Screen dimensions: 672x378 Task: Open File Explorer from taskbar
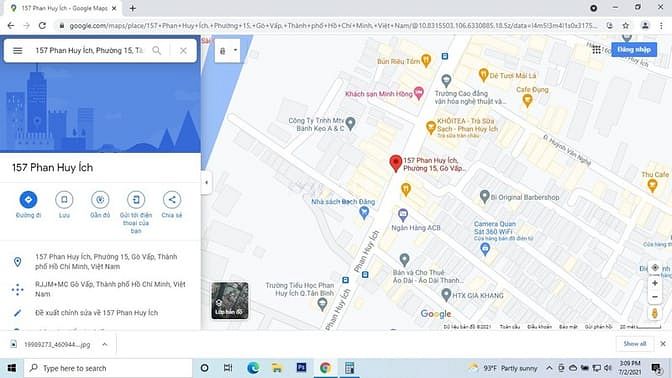pos(277,368)
